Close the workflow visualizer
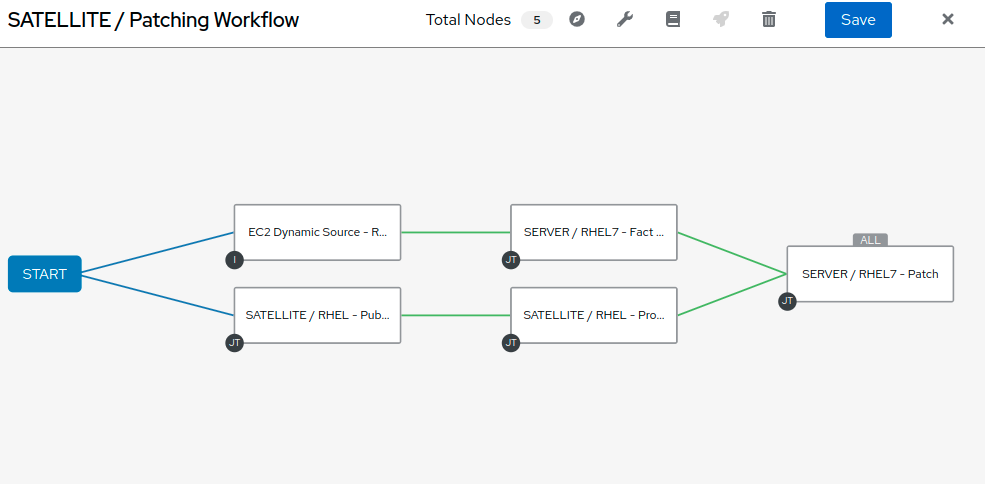This screenshot has width=985, height=484. 948,19
